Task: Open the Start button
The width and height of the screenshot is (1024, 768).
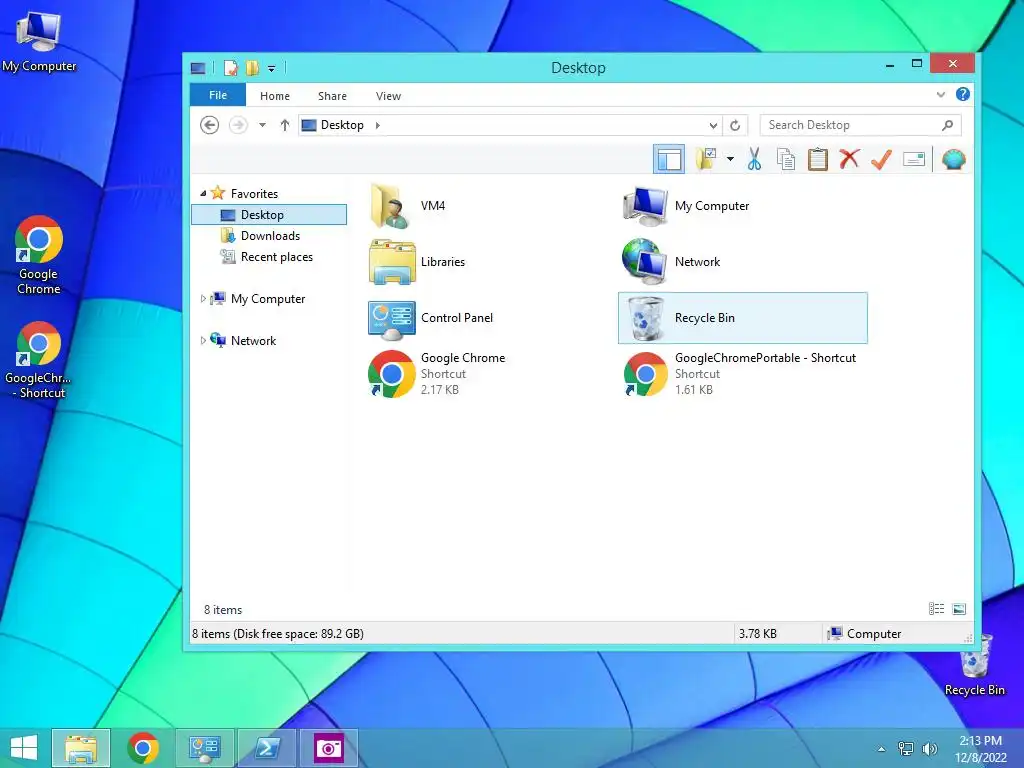Action: [x=24, y=748]
